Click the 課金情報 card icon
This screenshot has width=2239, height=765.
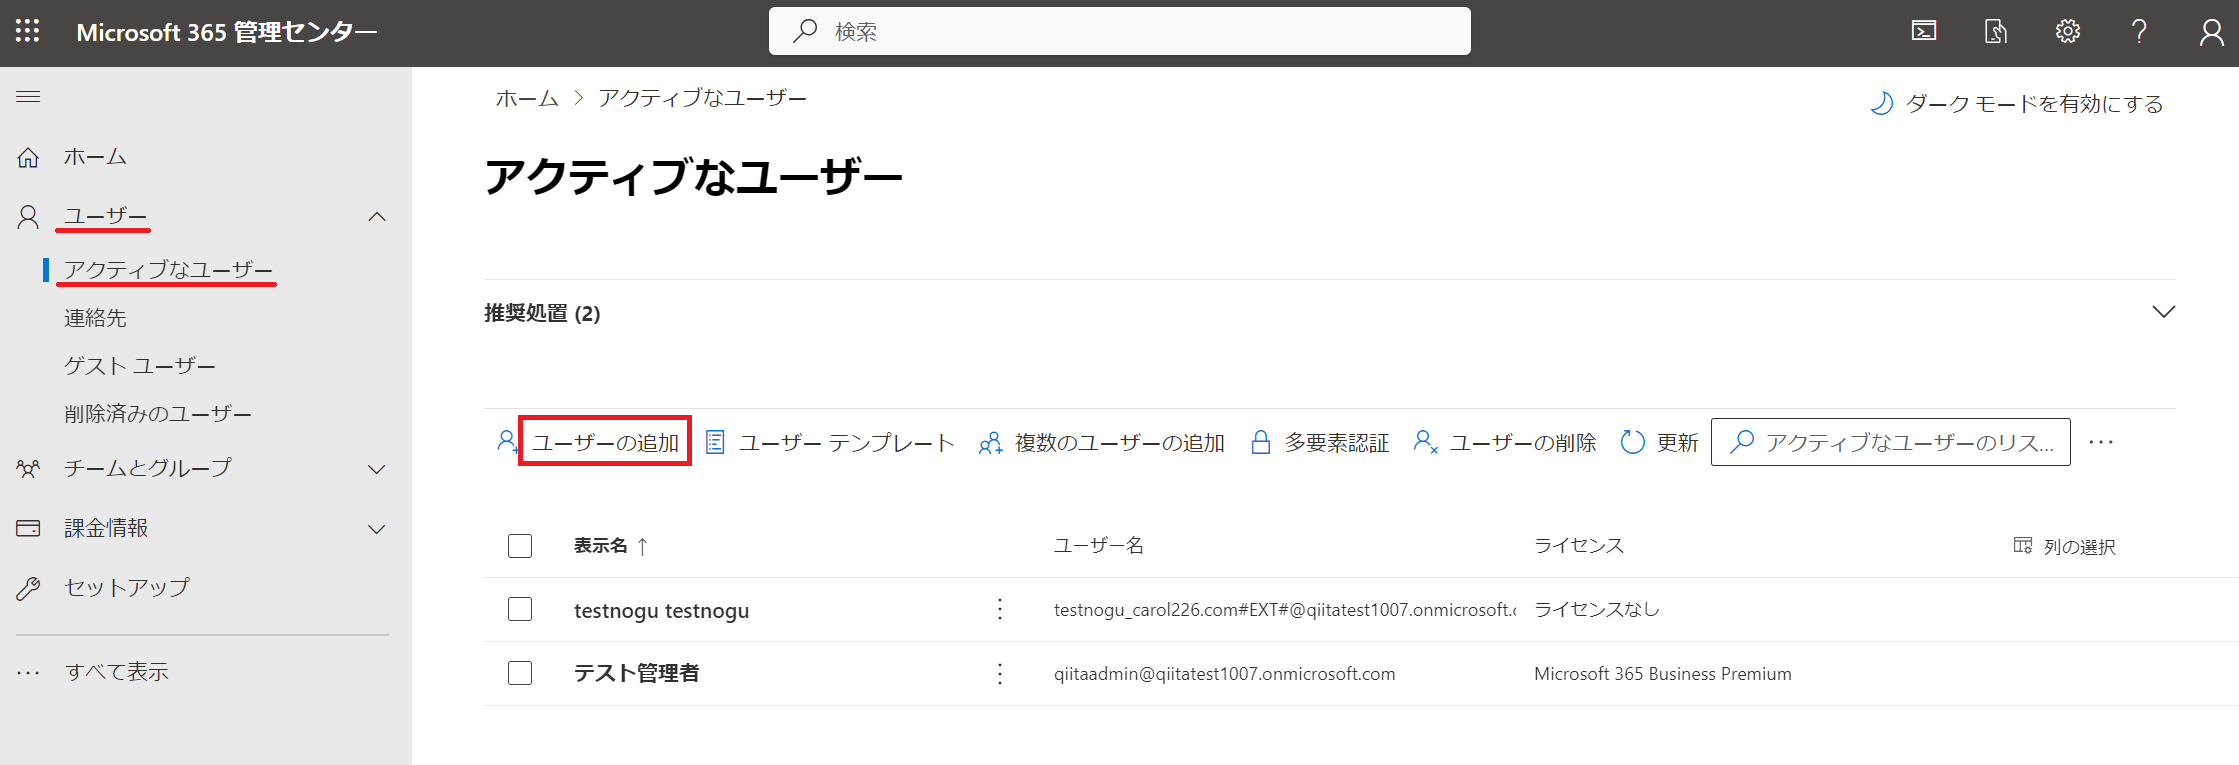[x=28, y=528]
